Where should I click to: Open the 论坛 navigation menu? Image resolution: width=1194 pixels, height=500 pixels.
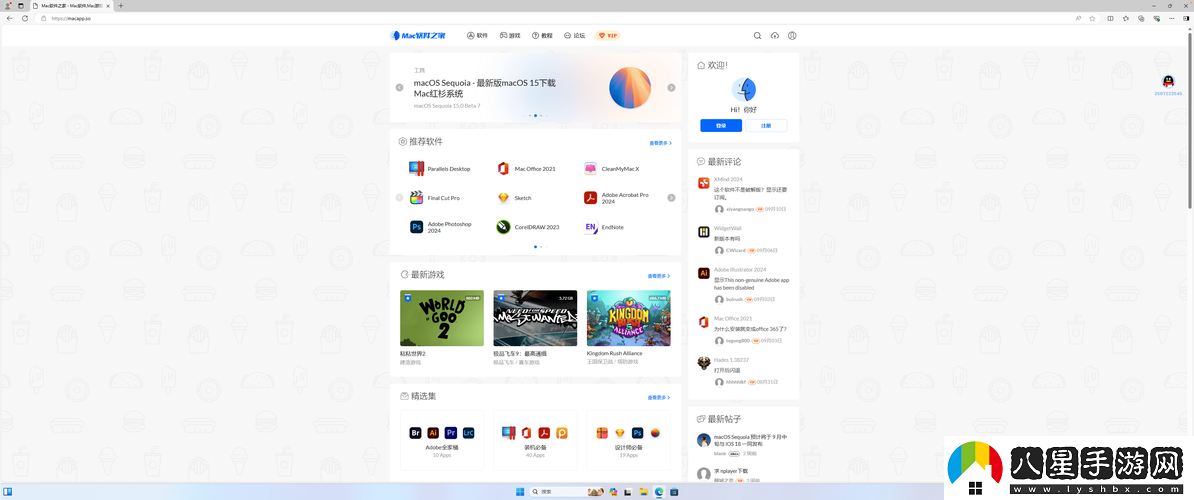(x=575, y=36)
